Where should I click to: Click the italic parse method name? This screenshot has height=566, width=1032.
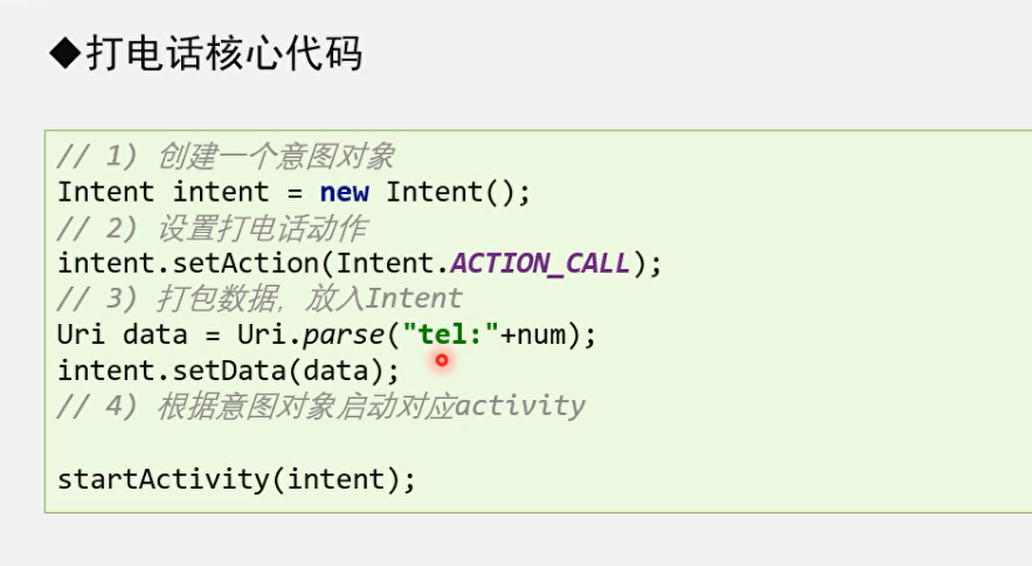coord(344,336)
